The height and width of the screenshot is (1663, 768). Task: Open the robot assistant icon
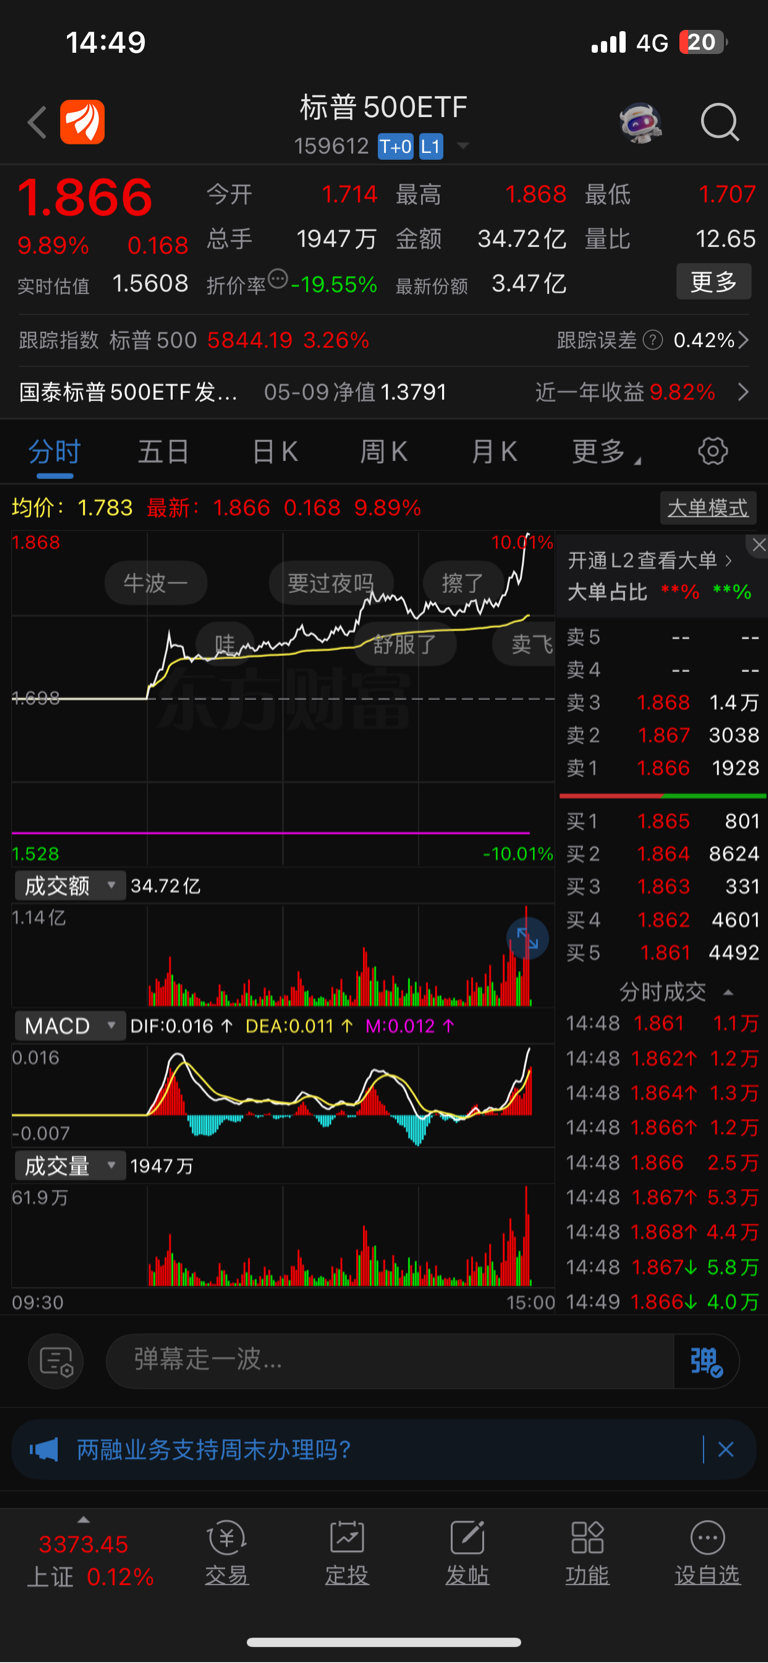click(641, 123)
